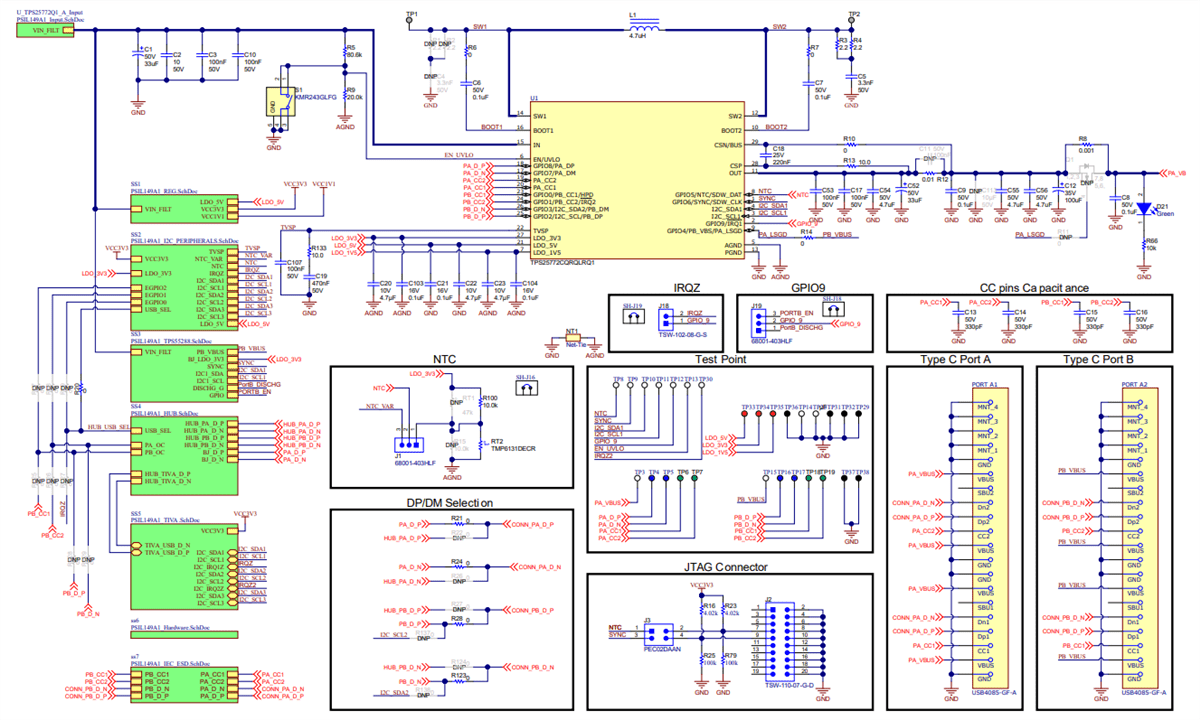Image resolution: width=1200 pixels, height=720 pixels.
Task: Open the SS5 TIVA.SchDoc sheet symbol
Action: click(x=182, y=564)
